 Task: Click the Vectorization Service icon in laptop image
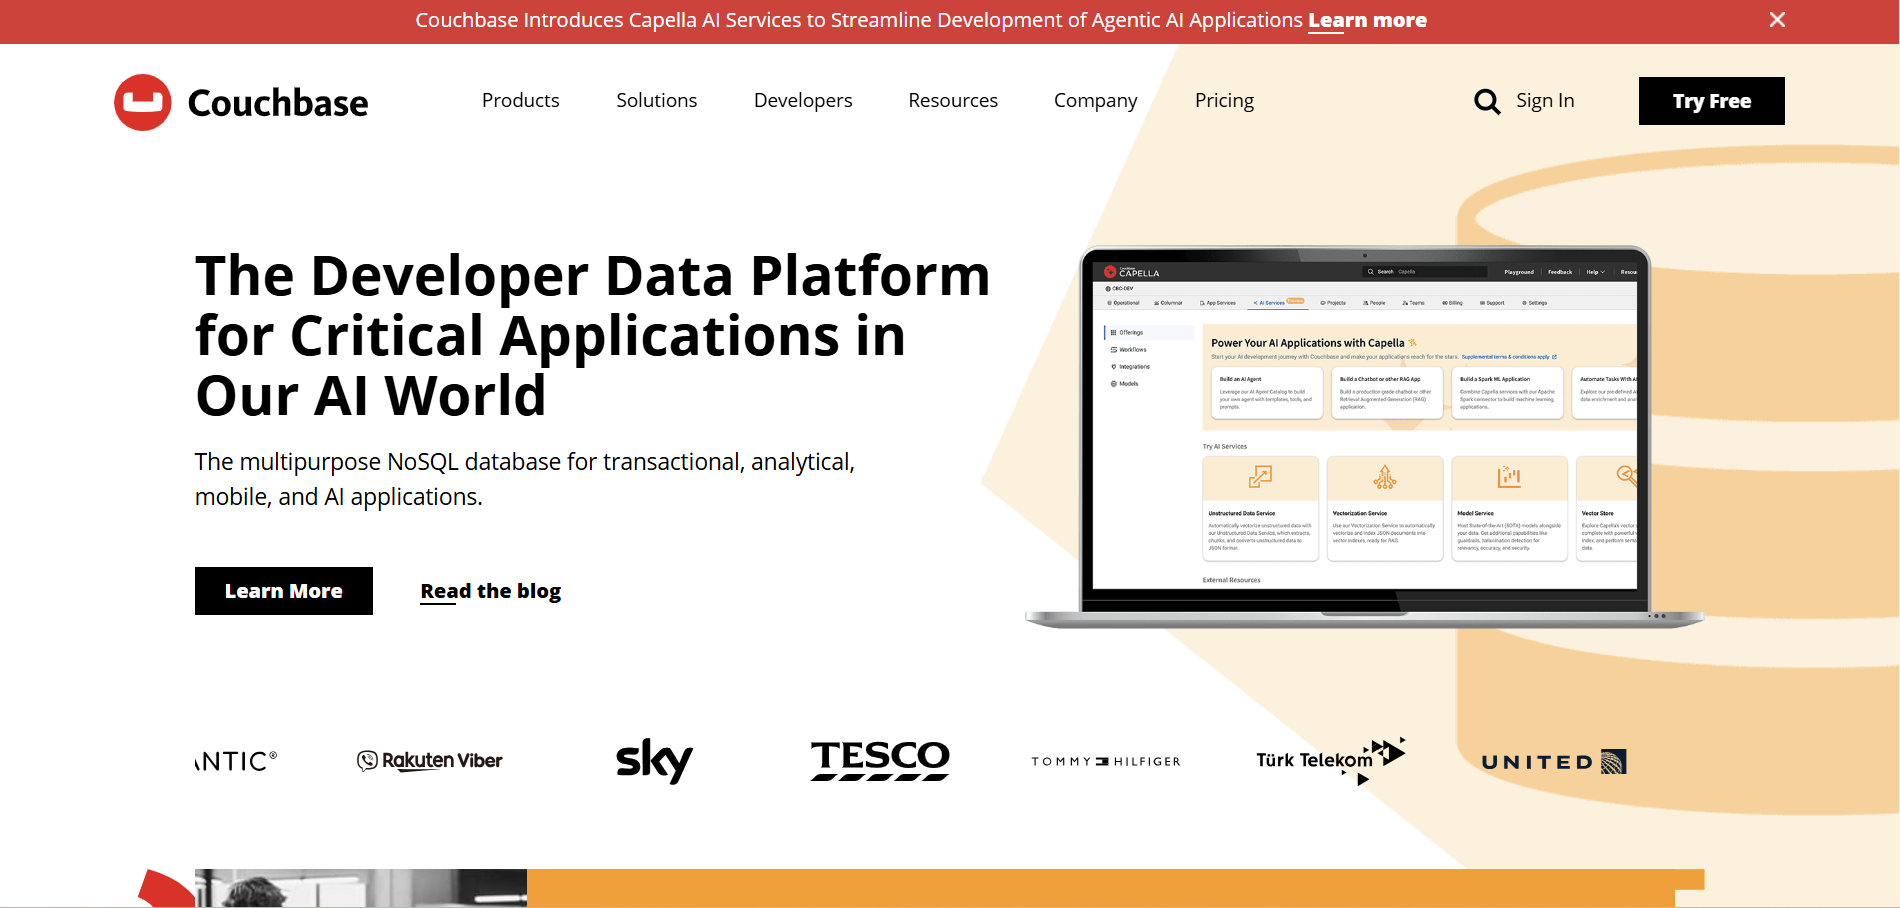[x=1385, y=477]
